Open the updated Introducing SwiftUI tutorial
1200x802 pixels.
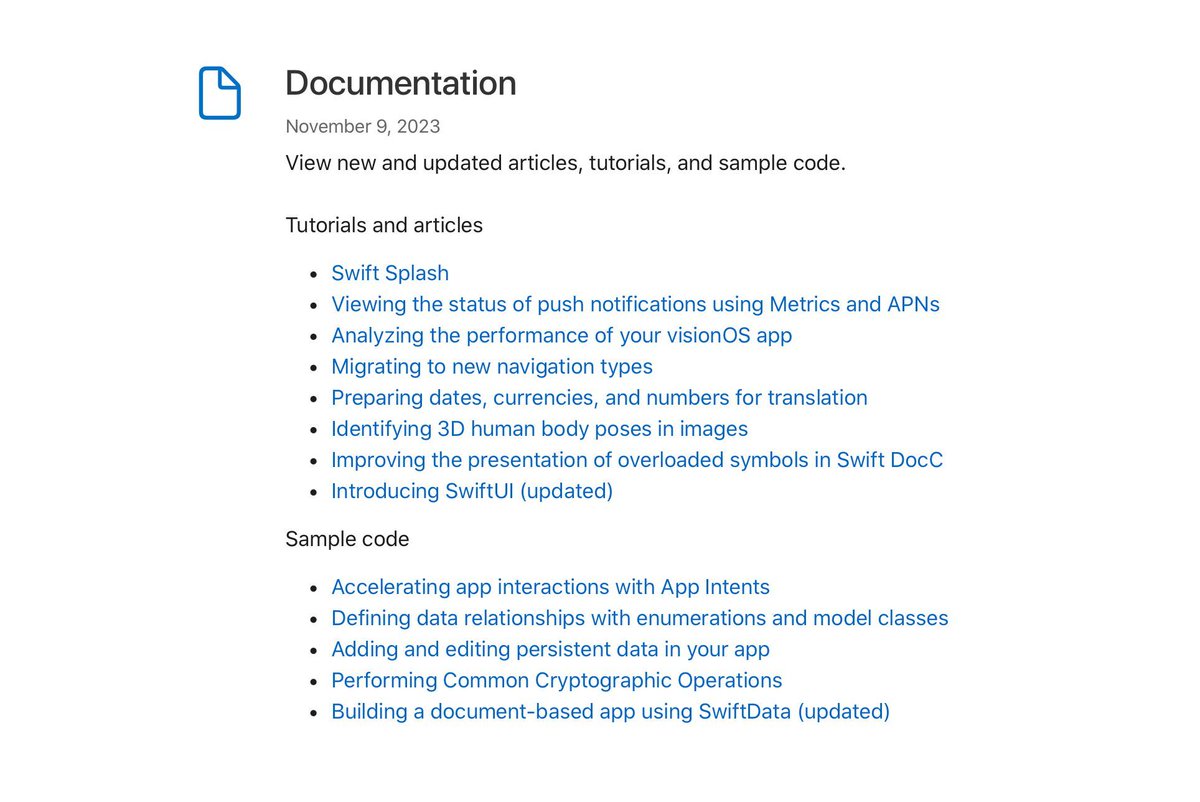click(x=472, y=490)
